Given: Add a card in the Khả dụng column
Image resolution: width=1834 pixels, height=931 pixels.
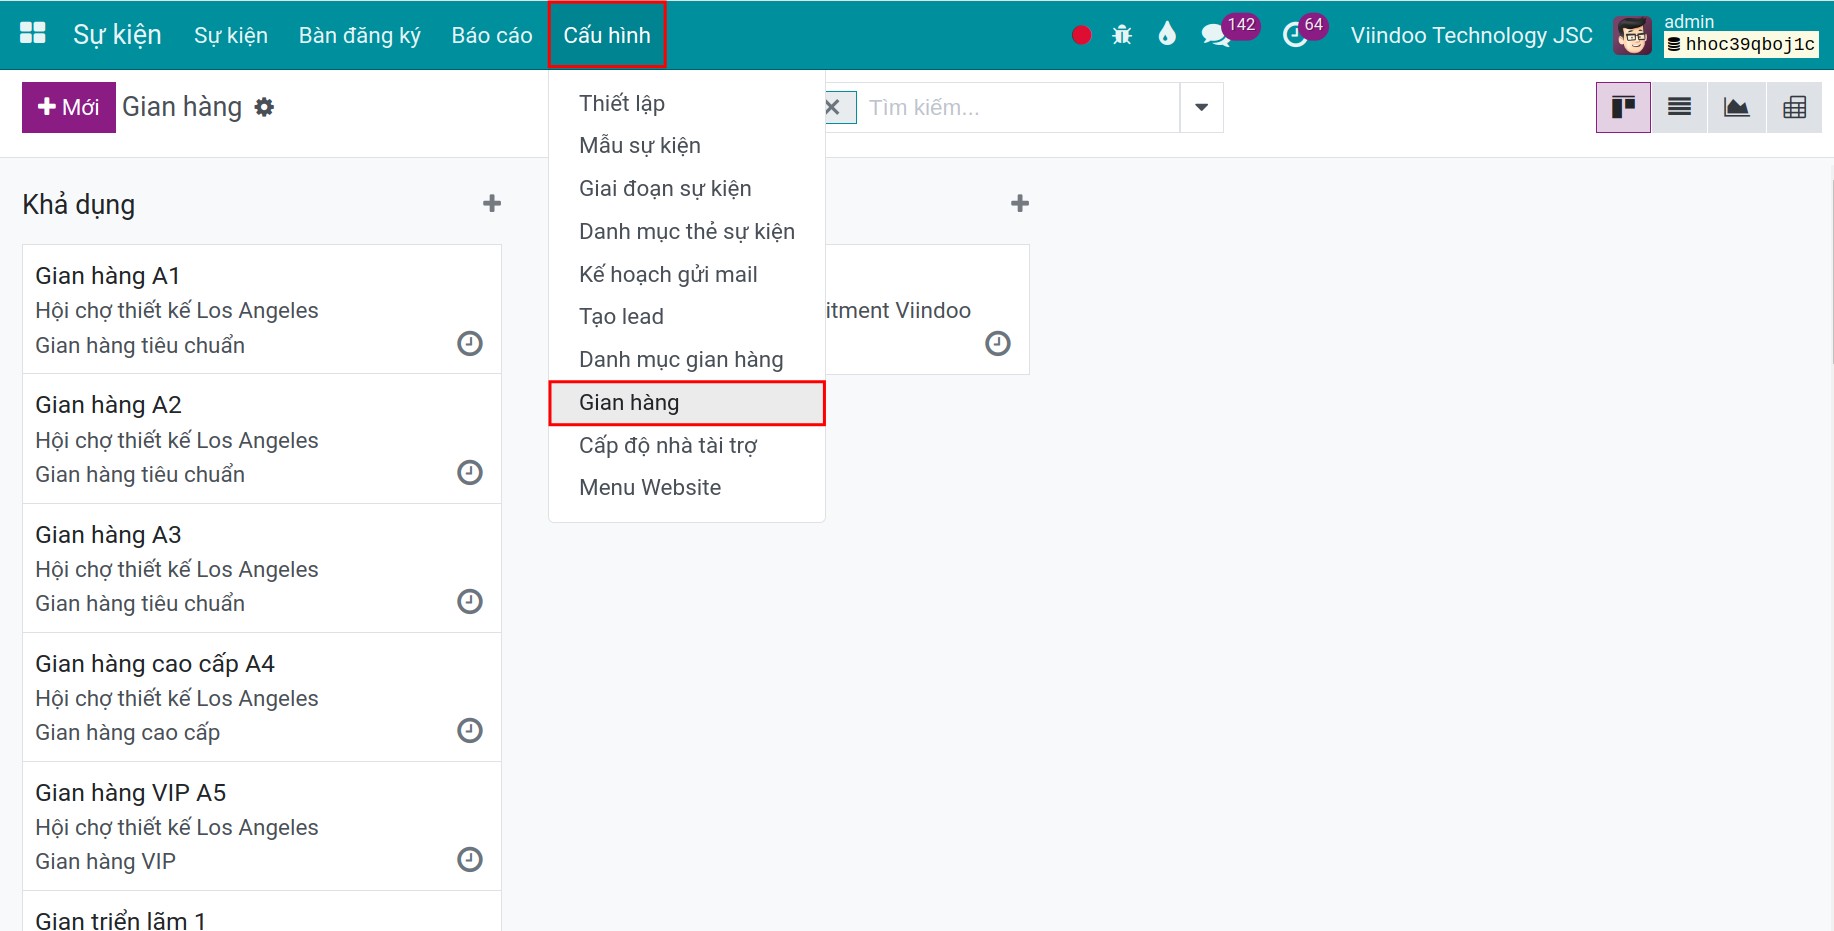Looking at the screenshot, I should coord(492,204).
